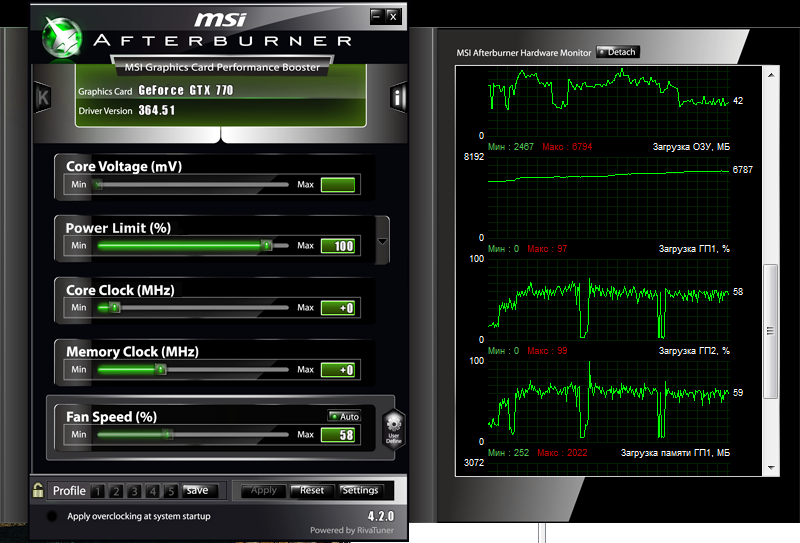Viewport: 800px width, 543px height.
Task: Click the Загрузка ОЗУ, МБ graph label
Action: tap(691, 147)
